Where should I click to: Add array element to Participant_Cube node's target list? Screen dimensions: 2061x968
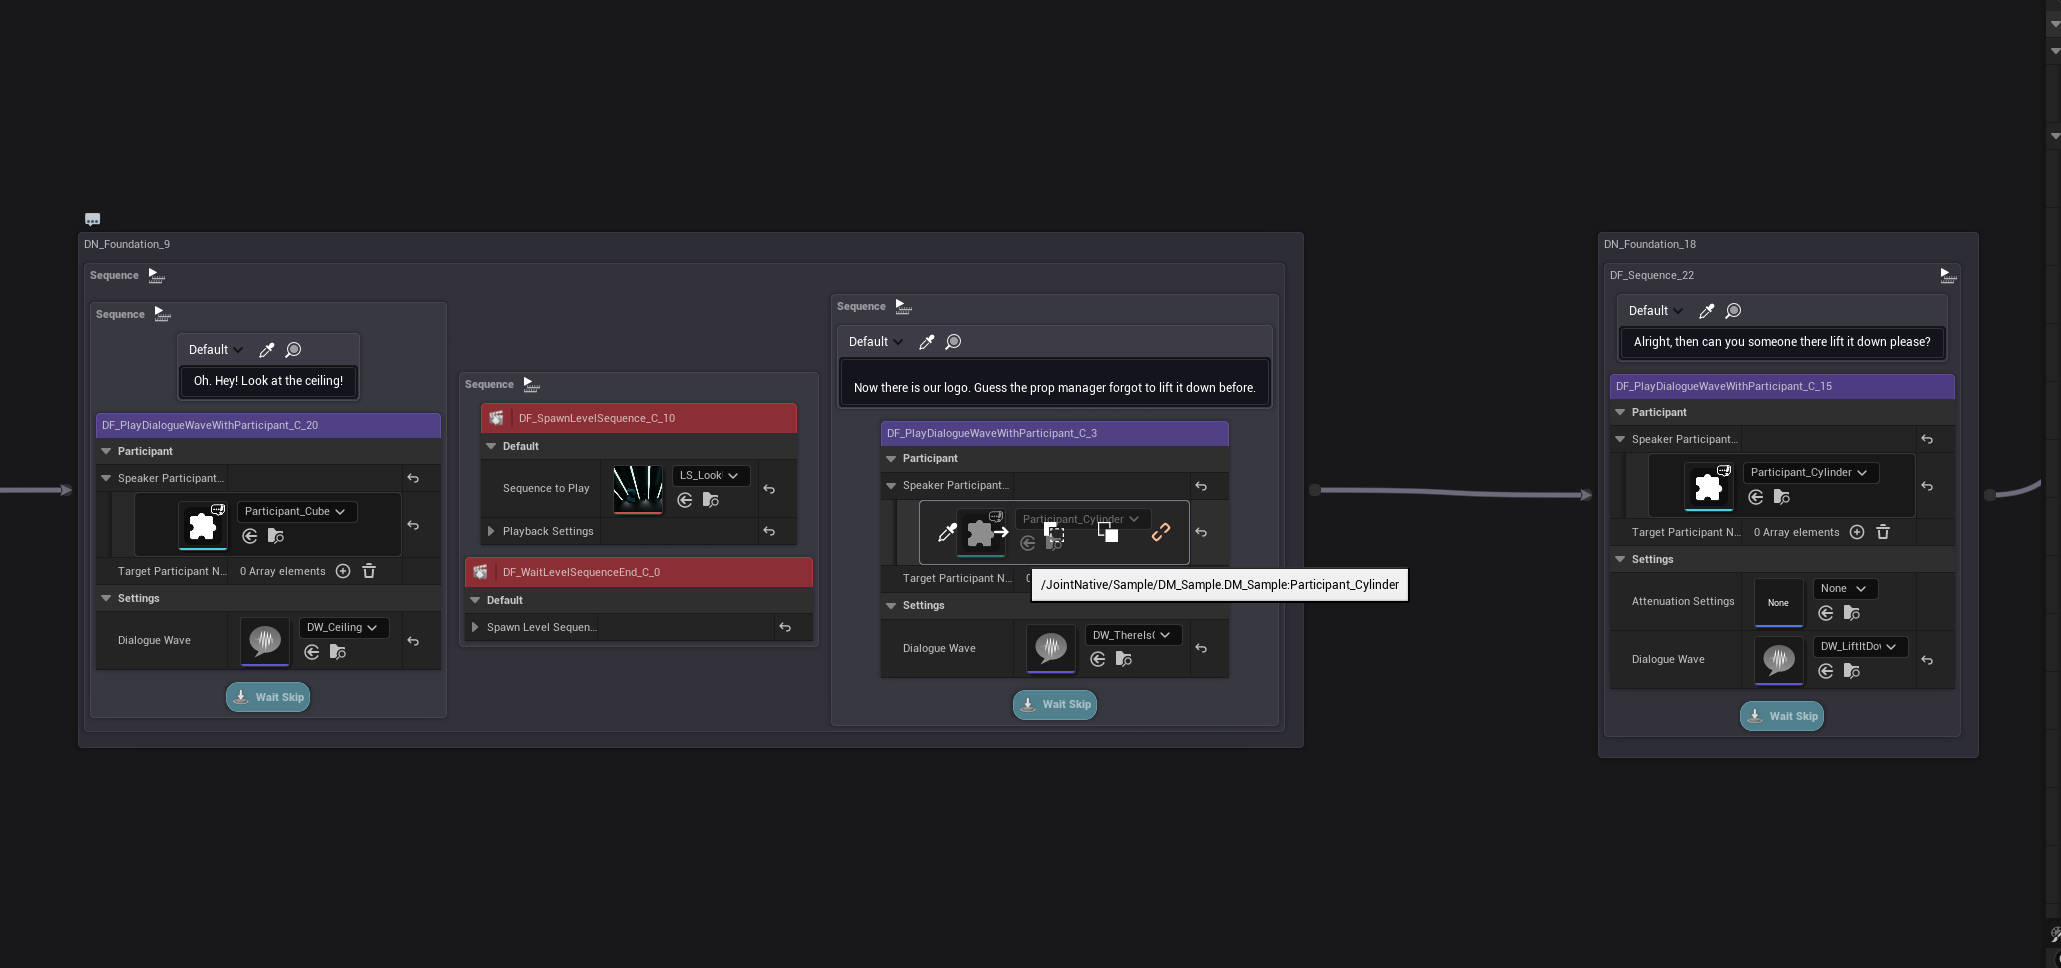(x=343, y=571)
